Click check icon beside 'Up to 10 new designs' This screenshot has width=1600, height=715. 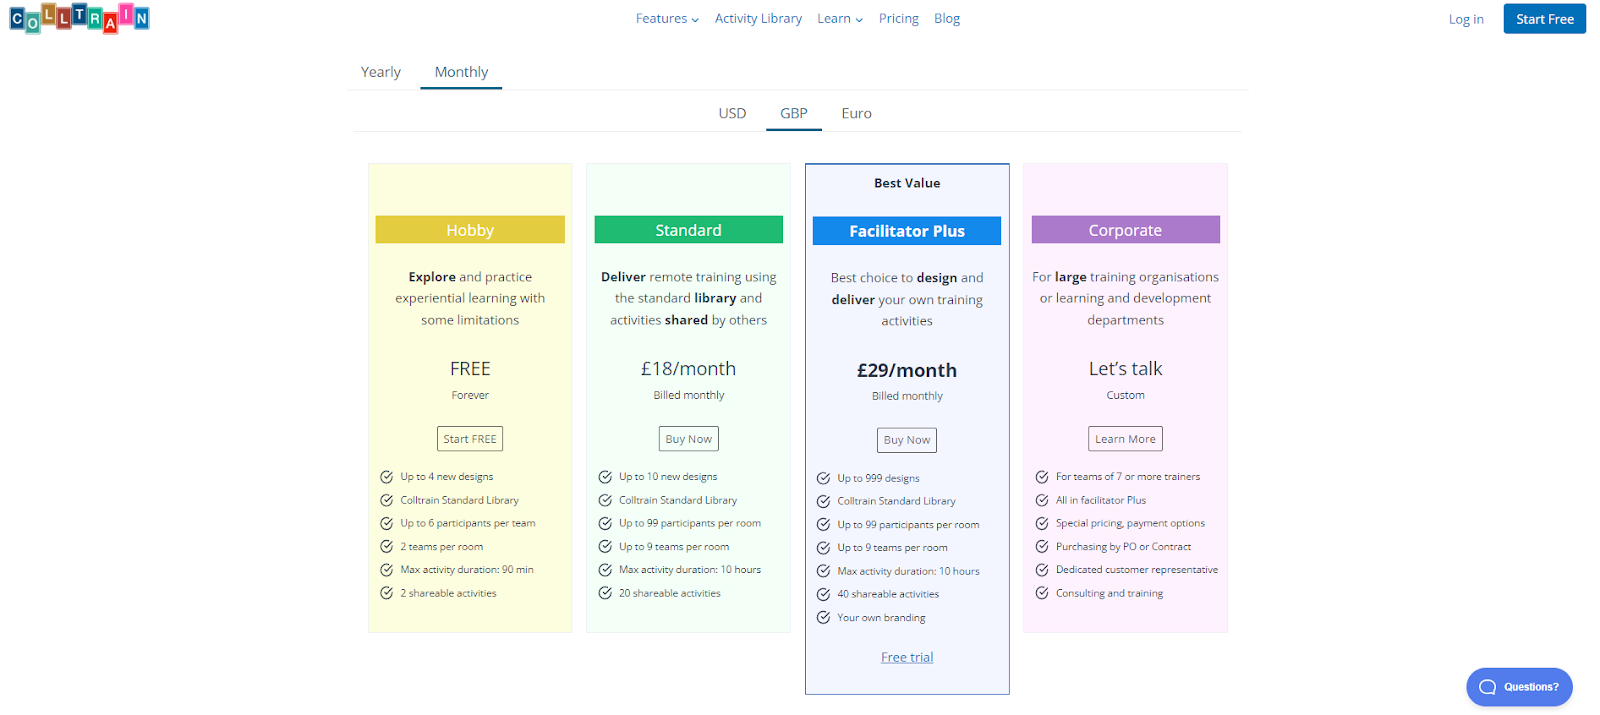coord(605,477)
